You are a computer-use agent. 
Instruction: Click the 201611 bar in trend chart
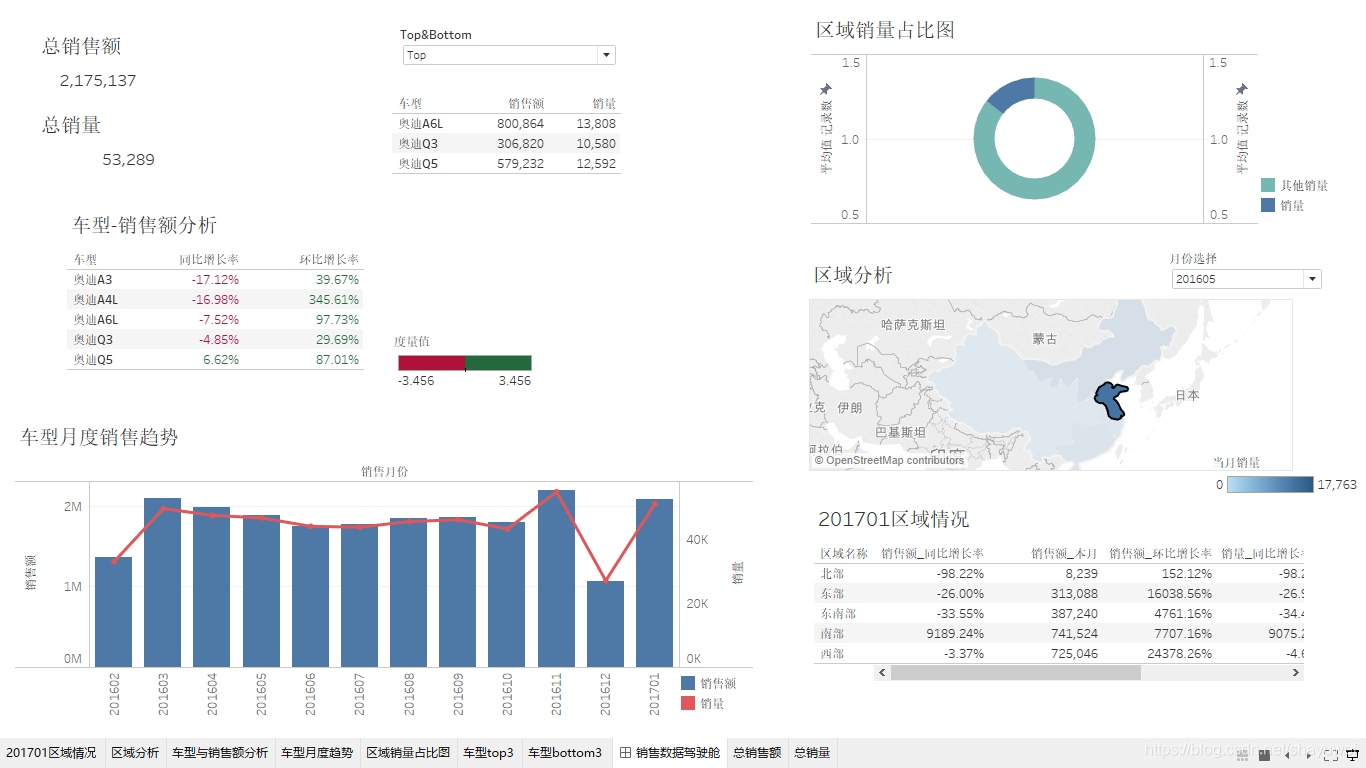(x=556, y=578)
